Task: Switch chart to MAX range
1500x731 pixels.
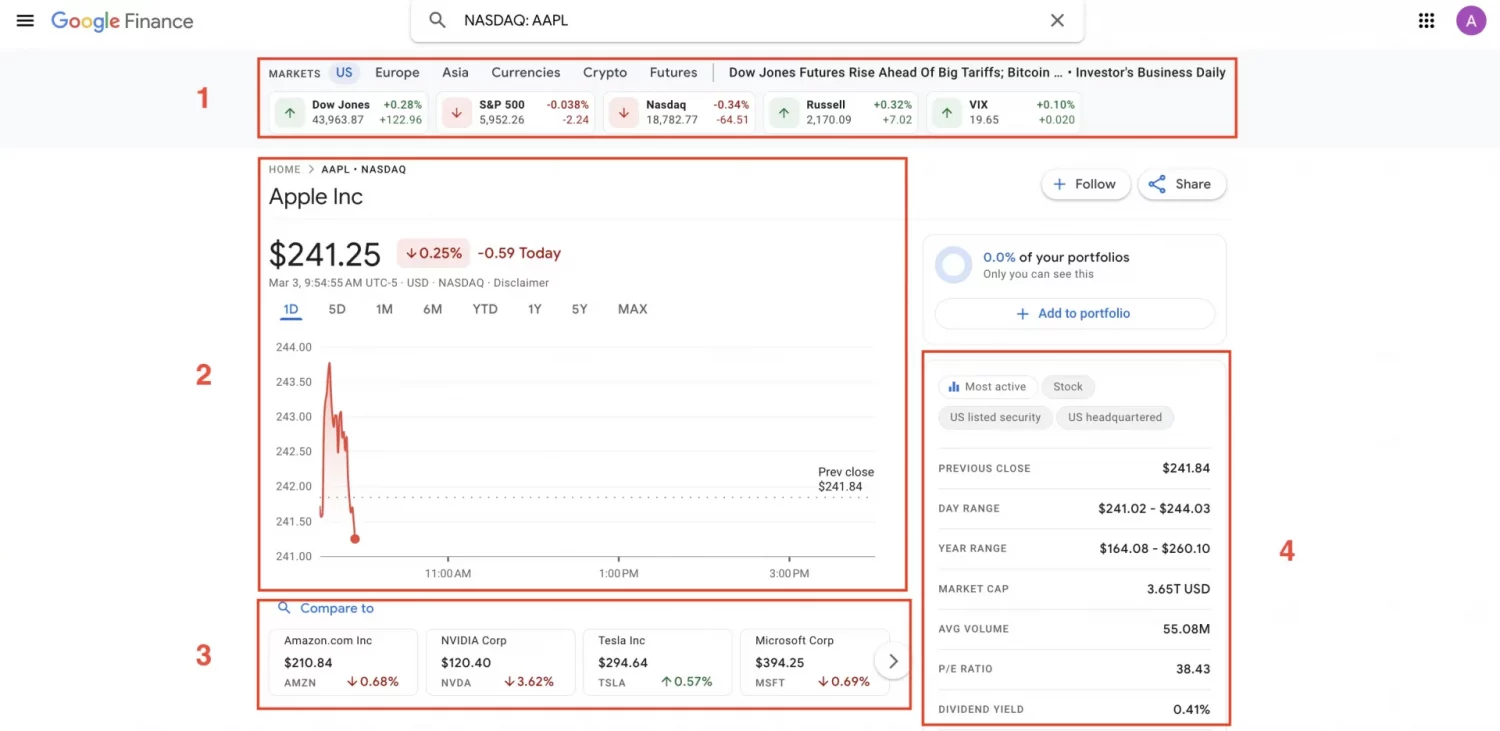Action: [x=633, y=309]
